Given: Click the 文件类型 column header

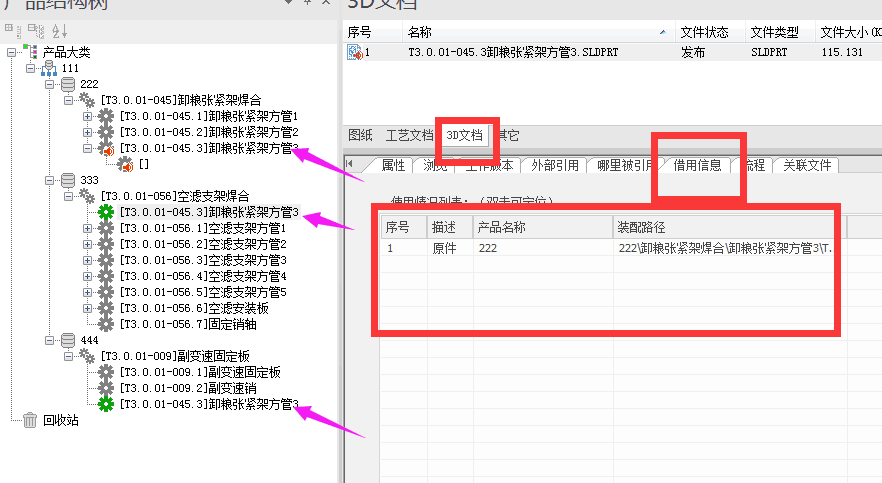Looking at the screenshot, I should click(780, 32).
